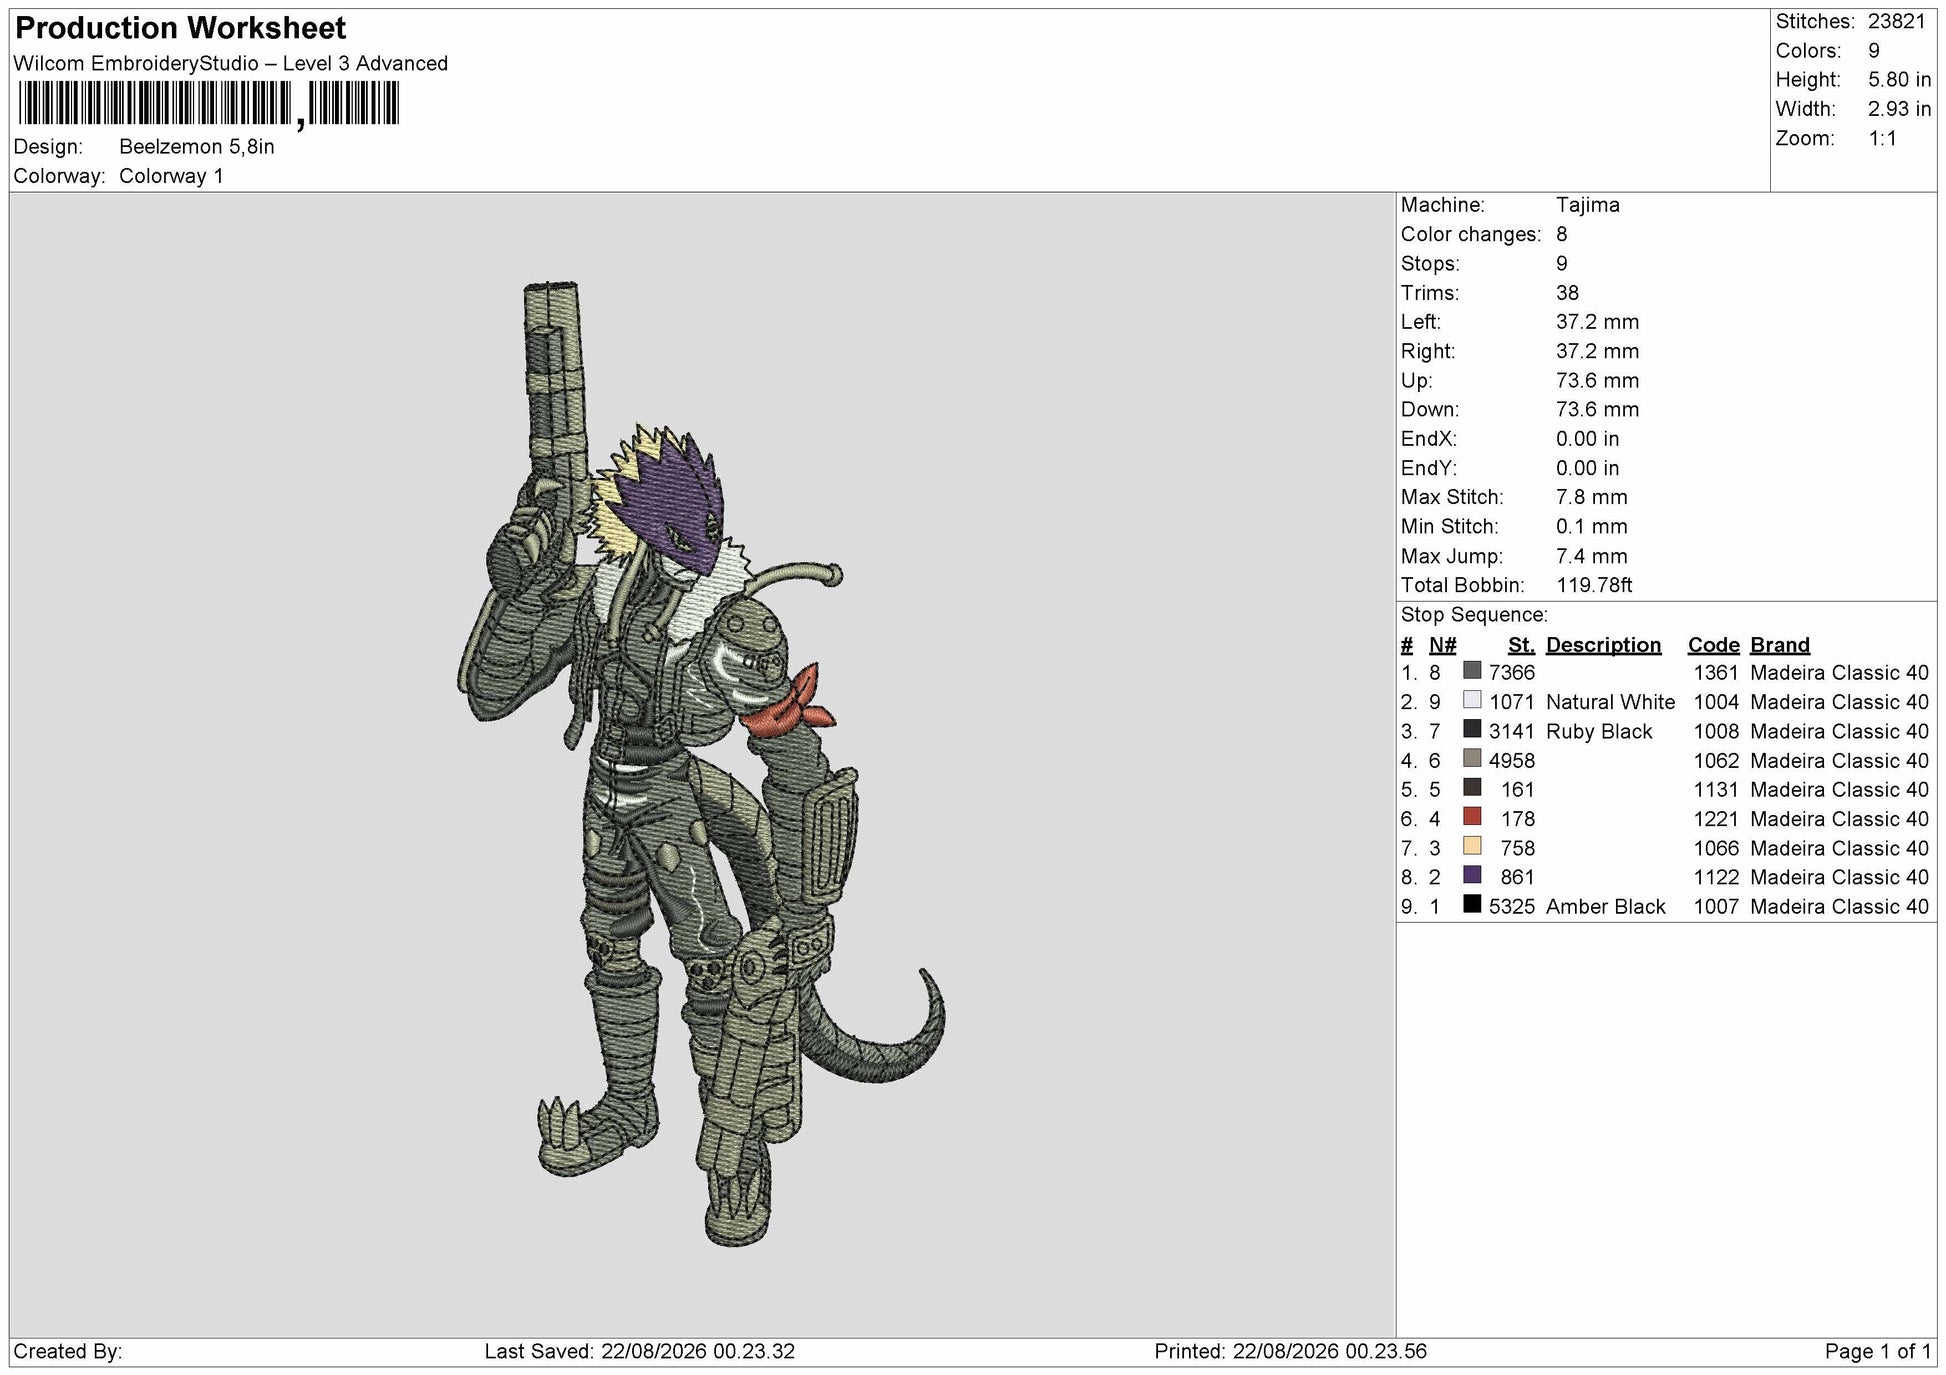
Task: Pick the Ruby Black thread swatch
Action: click(1472, 729)
